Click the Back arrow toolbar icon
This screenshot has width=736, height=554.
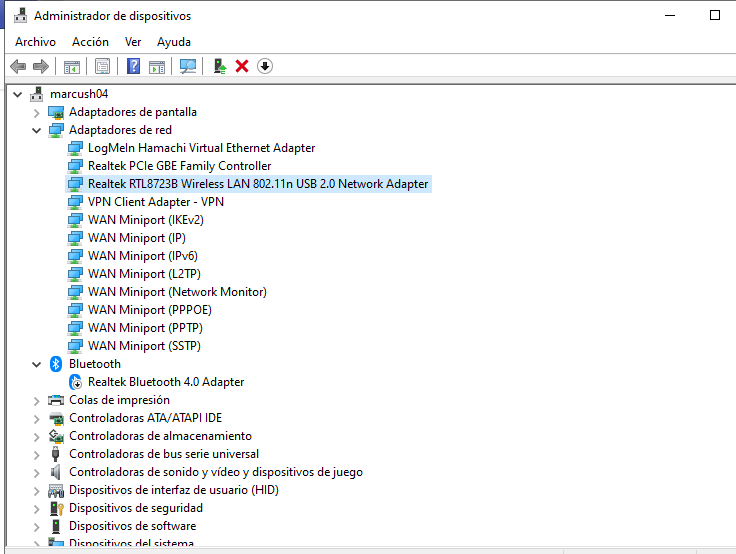[17, 66]
